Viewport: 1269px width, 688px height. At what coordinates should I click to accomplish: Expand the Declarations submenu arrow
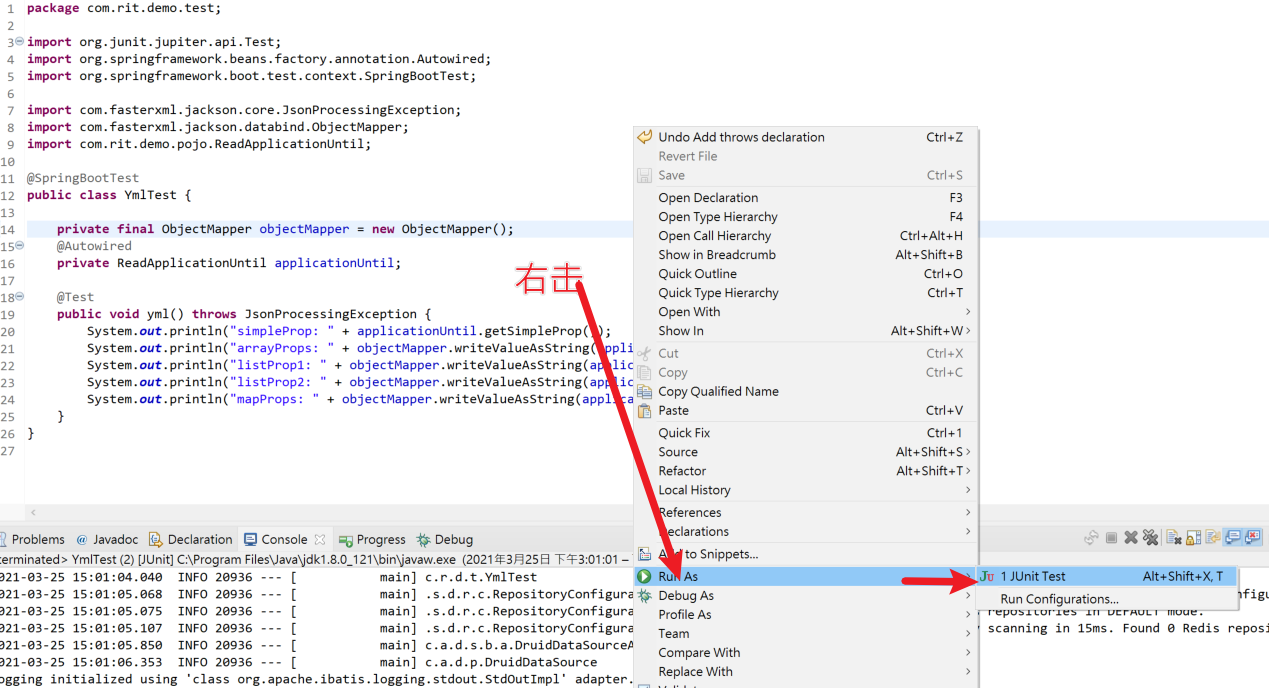[x=968, y=531]
